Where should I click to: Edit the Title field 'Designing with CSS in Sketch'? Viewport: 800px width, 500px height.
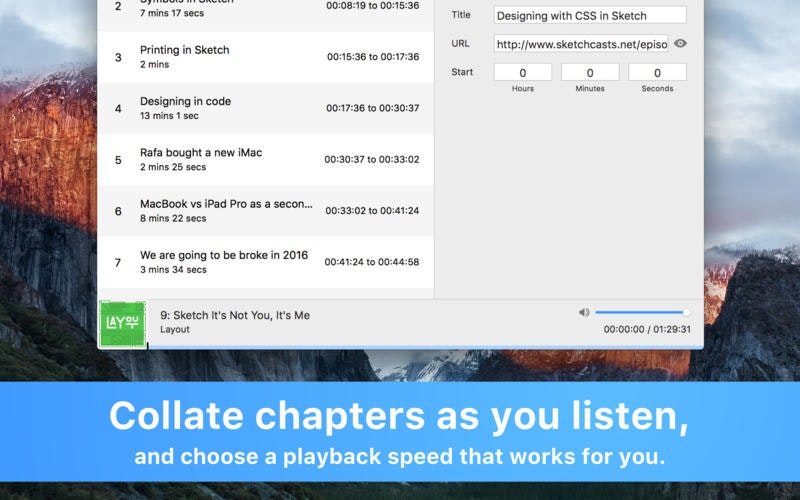click(590, 15)
